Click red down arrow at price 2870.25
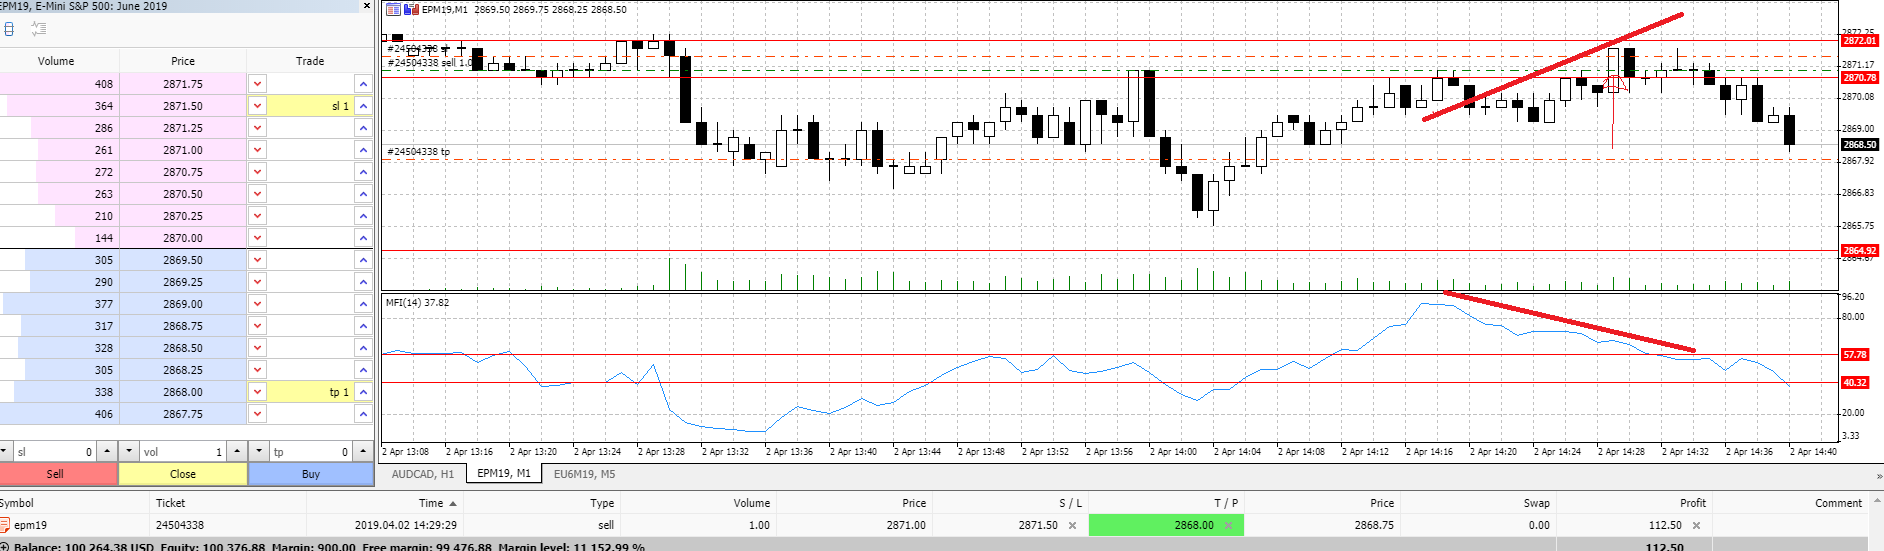This screenshot has height=551, width=1884. click(x=258, y=216)
